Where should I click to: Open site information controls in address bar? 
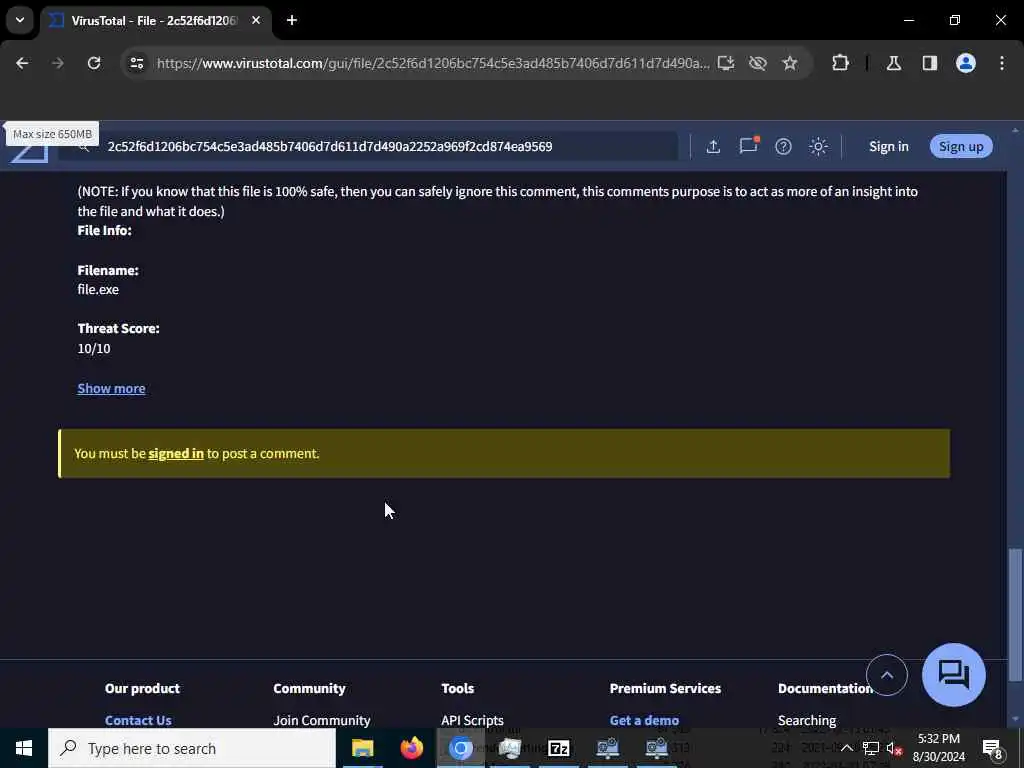pos(136,63)
